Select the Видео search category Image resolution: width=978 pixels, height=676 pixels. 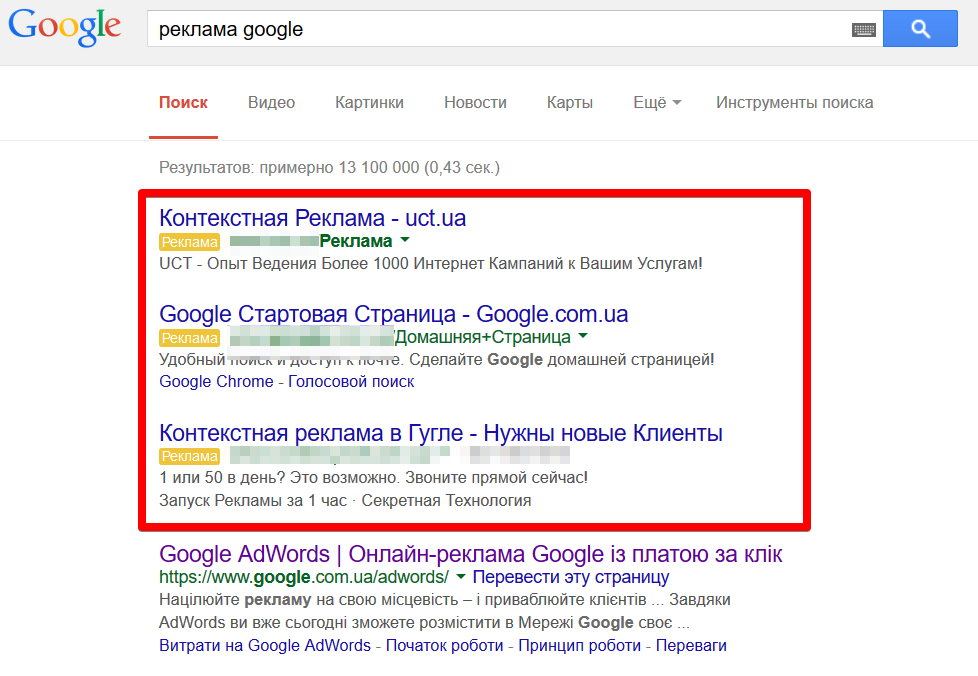click(270, 103)
